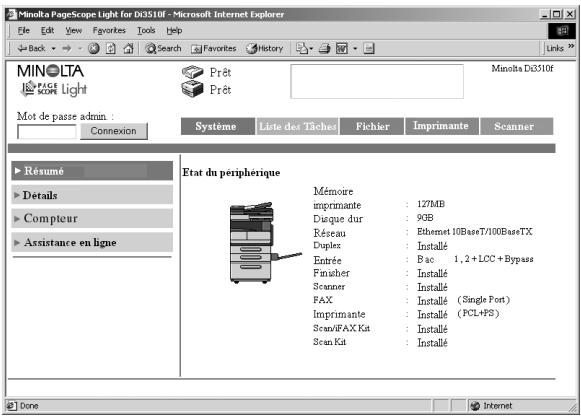Open the Edit menu

pos(47,30)
